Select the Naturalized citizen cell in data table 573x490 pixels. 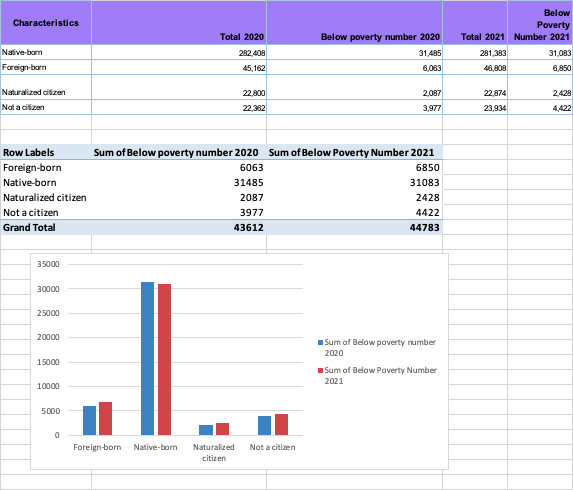coord(46,87)
